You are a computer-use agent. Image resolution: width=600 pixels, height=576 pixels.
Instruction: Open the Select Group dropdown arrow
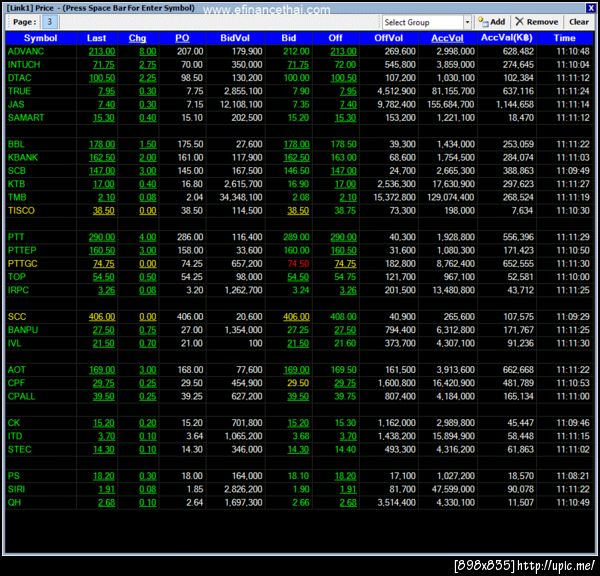click(467, 23)
